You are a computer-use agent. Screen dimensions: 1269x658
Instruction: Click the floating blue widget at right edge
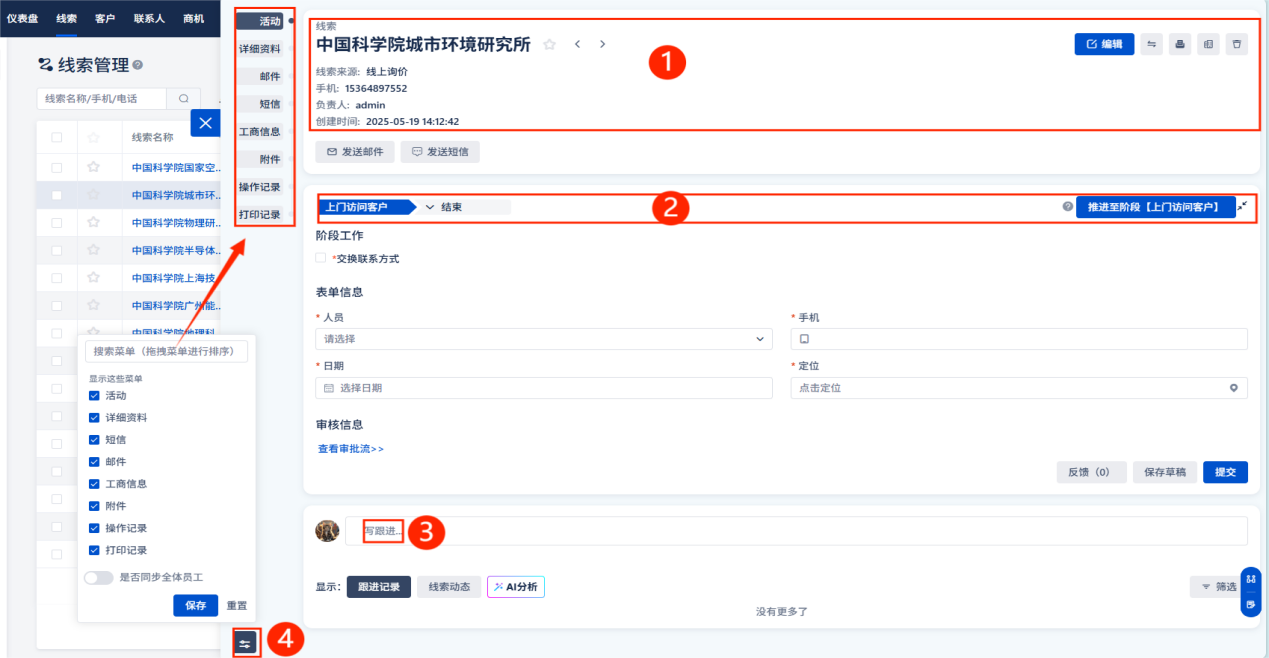[x=1250, y=592]
